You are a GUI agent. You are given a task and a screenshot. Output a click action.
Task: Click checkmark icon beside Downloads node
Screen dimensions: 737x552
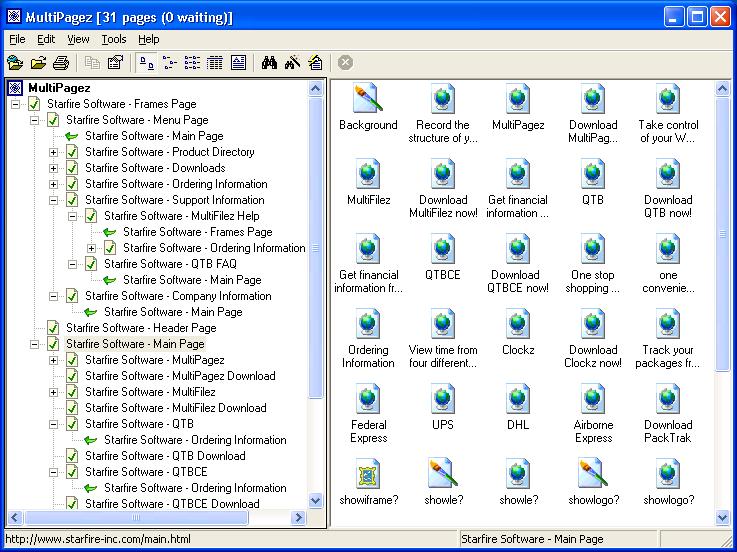click(x=72, y=168)
